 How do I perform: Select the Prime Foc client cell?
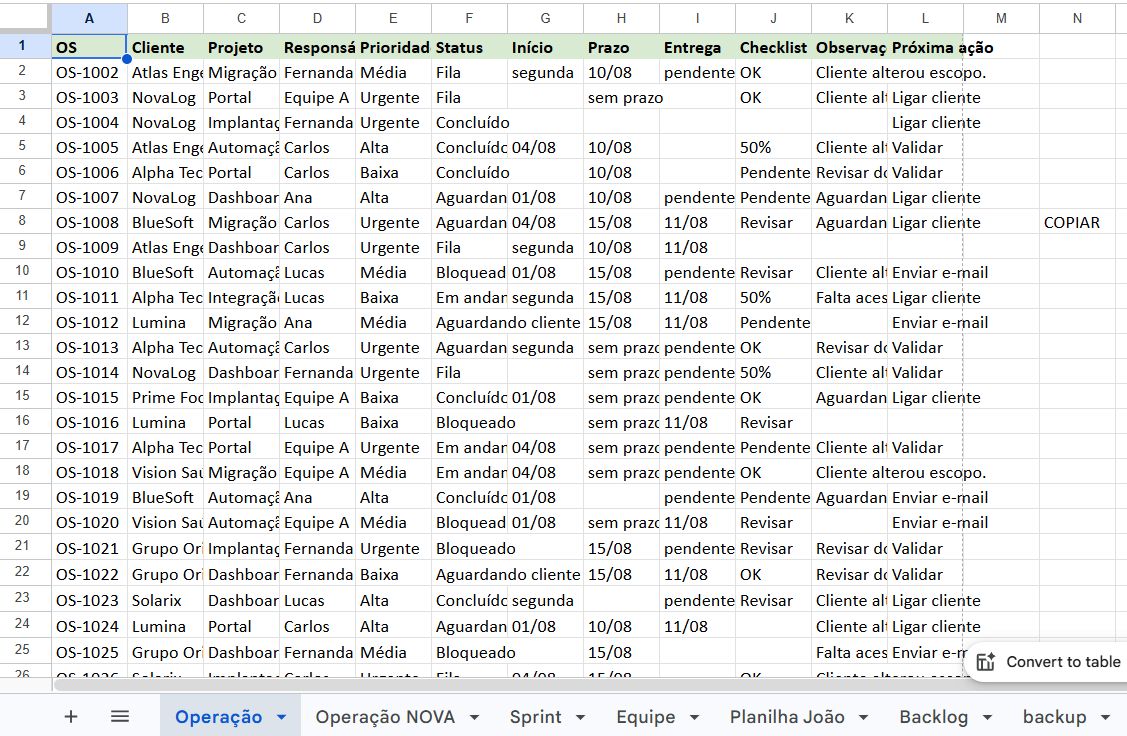165,397
